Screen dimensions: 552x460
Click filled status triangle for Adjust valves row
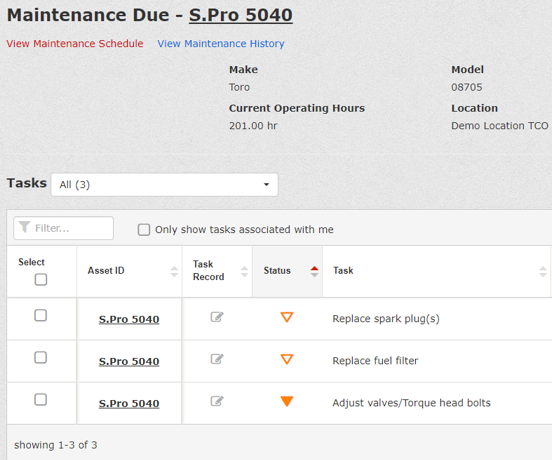[287, 401]
